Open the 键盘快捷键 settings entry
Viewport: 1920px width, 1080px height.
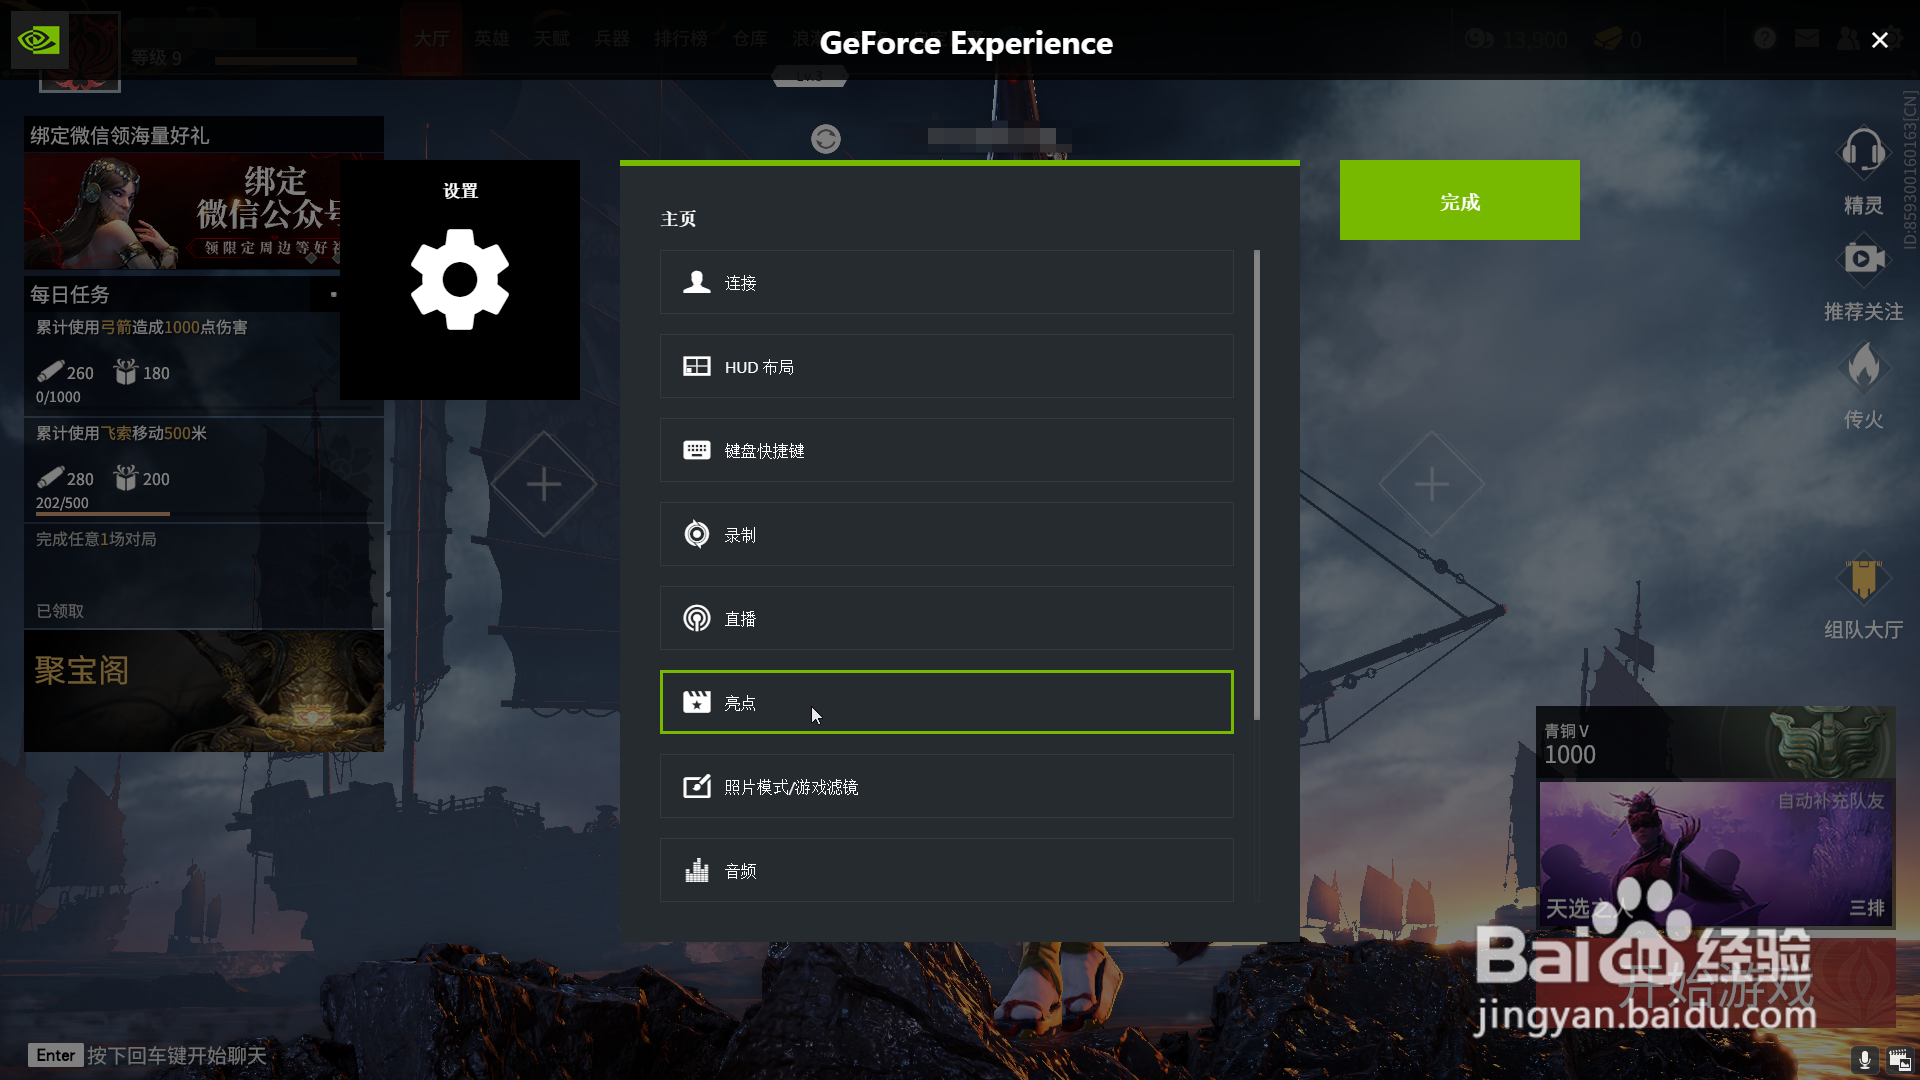pyautogui.click(x=946, y=450)
